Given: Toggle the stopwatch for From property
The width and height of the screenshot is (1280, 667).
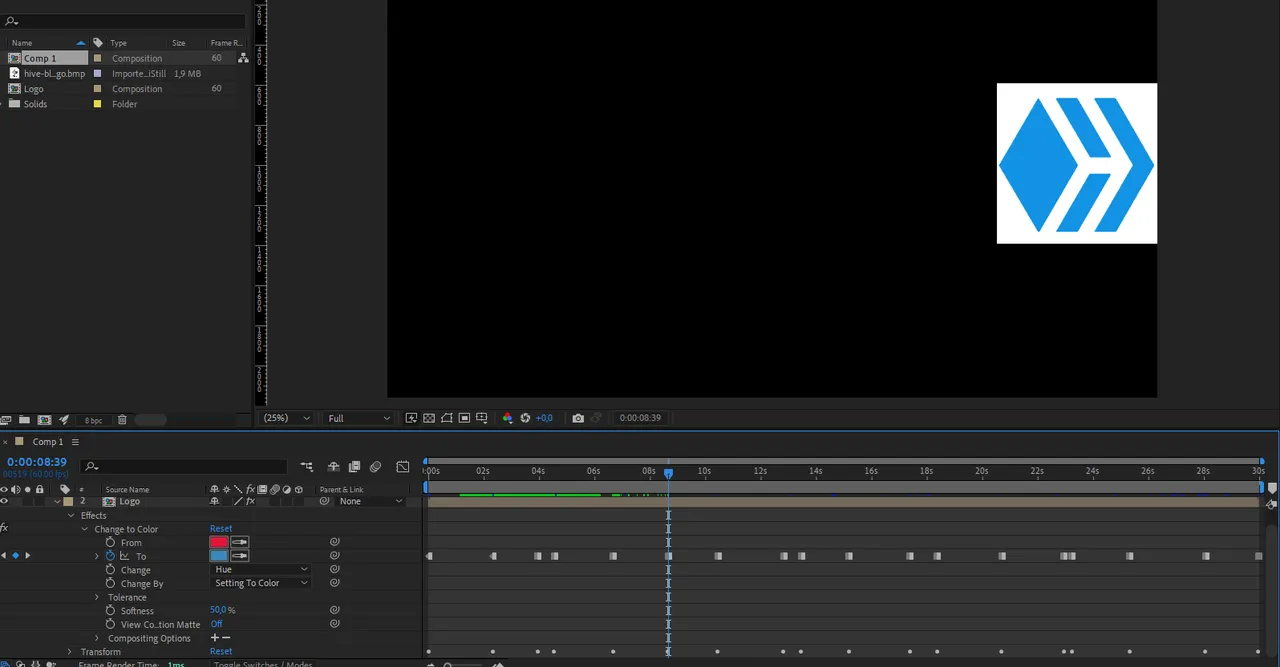Looking at the screenshot, I should coord(110,542).
